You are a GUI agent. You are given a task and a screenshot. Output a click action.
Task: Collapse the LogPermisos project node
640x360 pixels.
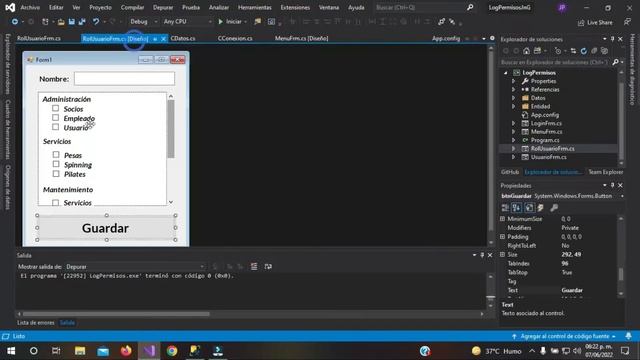tap(506, 73)
